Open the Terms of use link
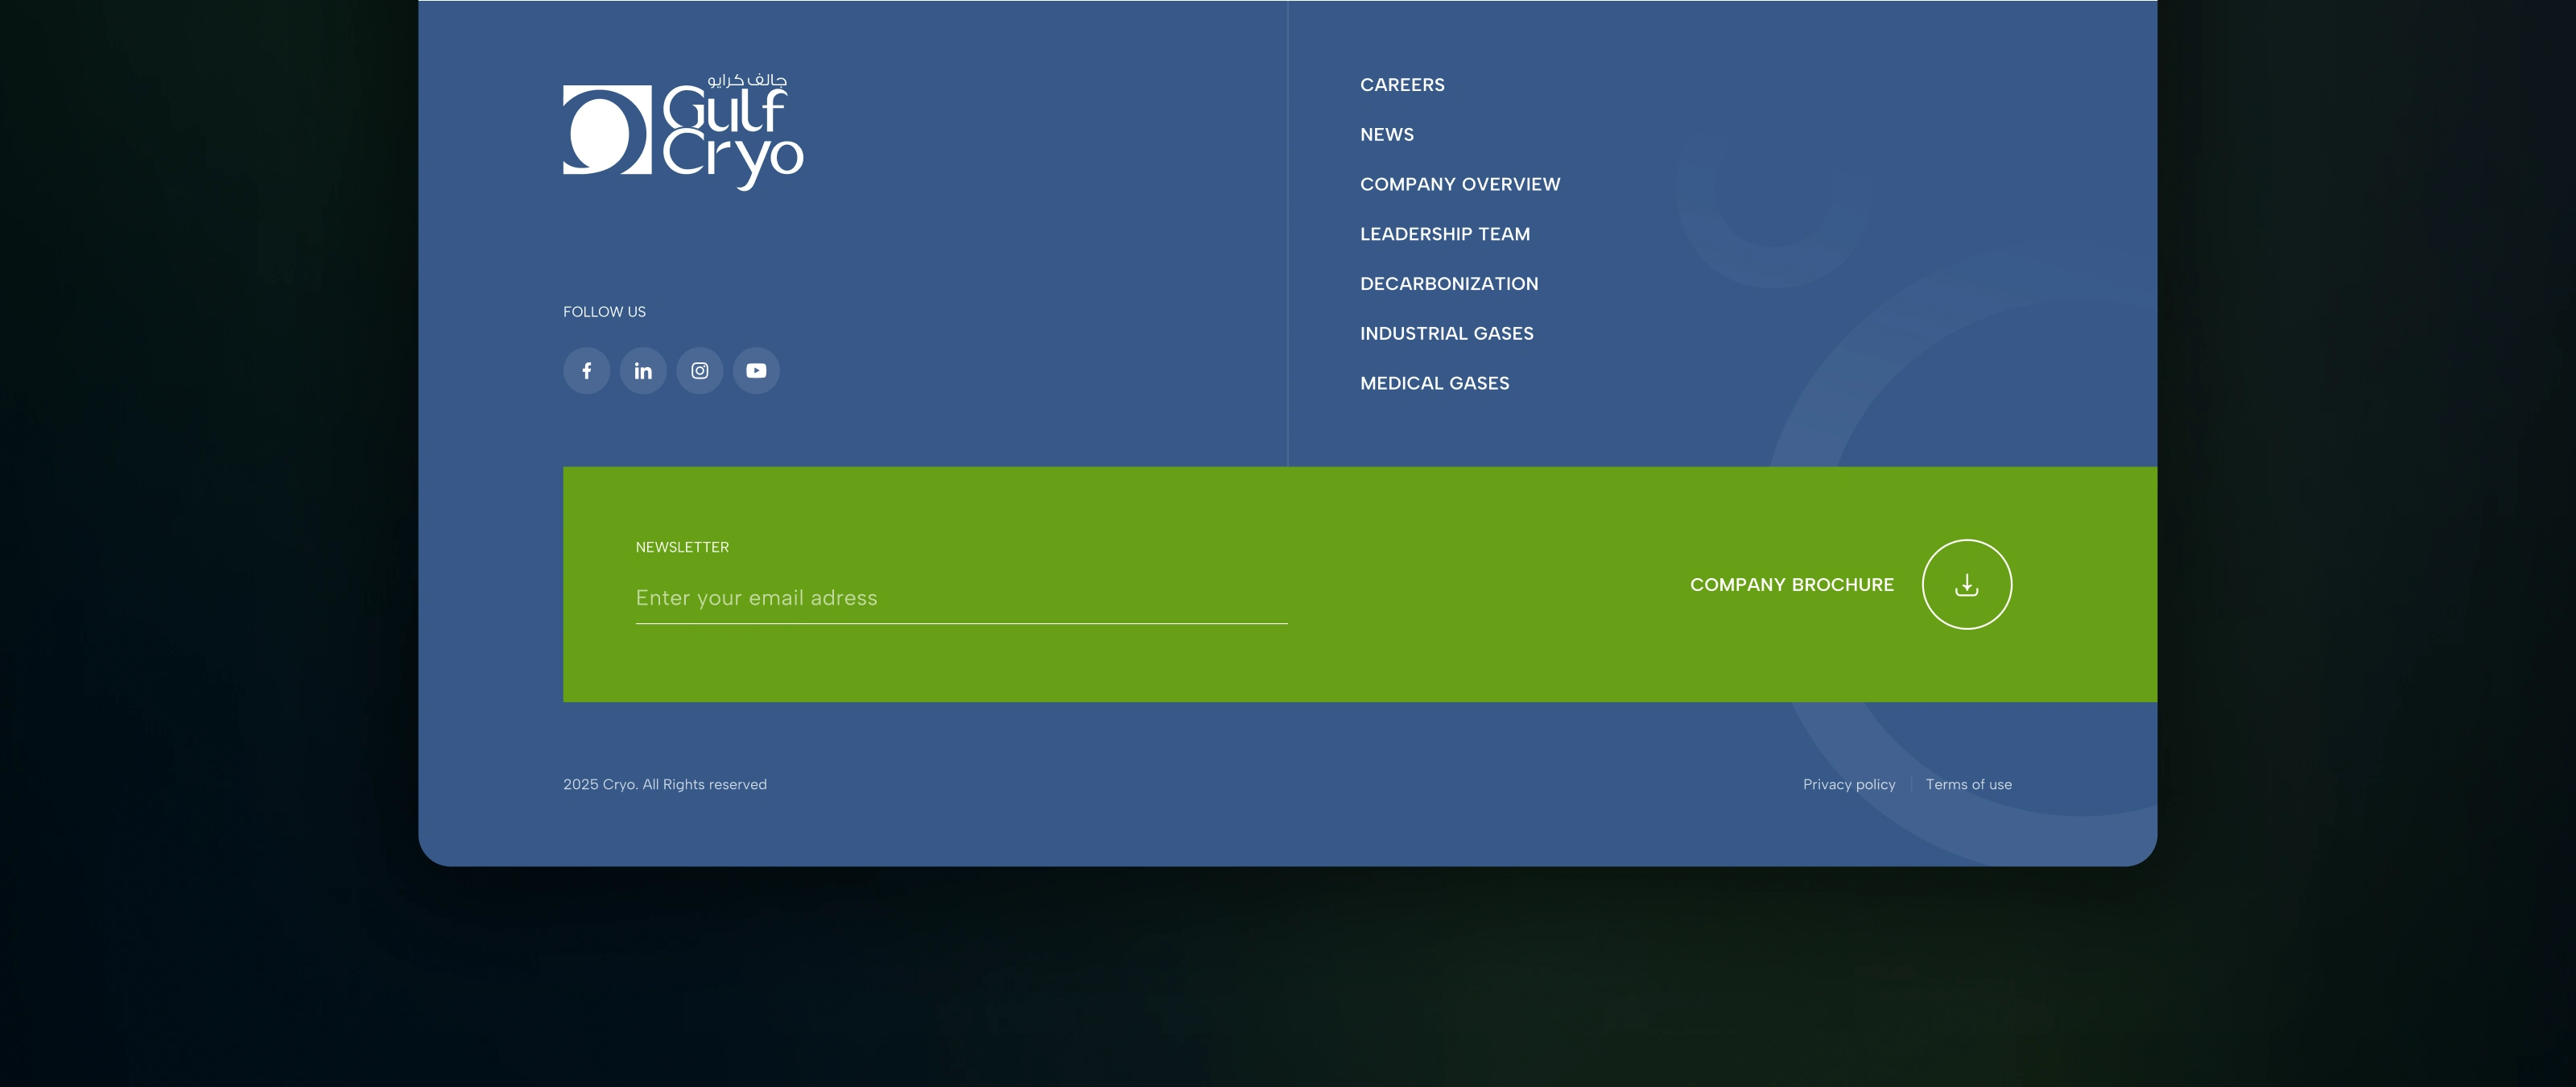This screenshot has height=1087, width=2576. [1968, 784]
